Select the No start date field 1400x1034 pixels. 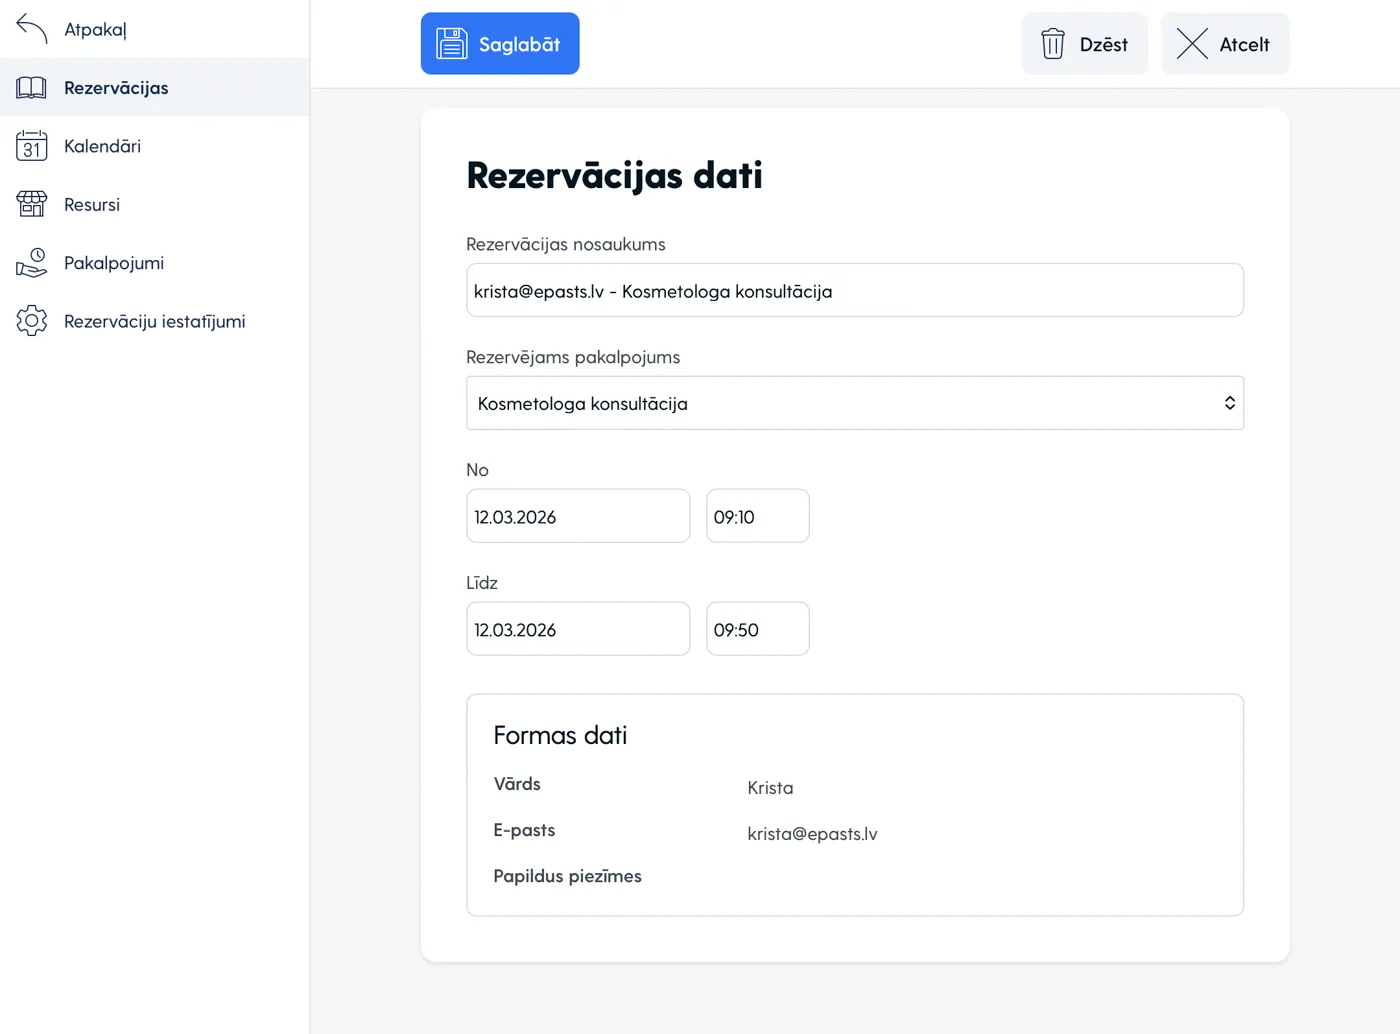(x=578, y=517)
